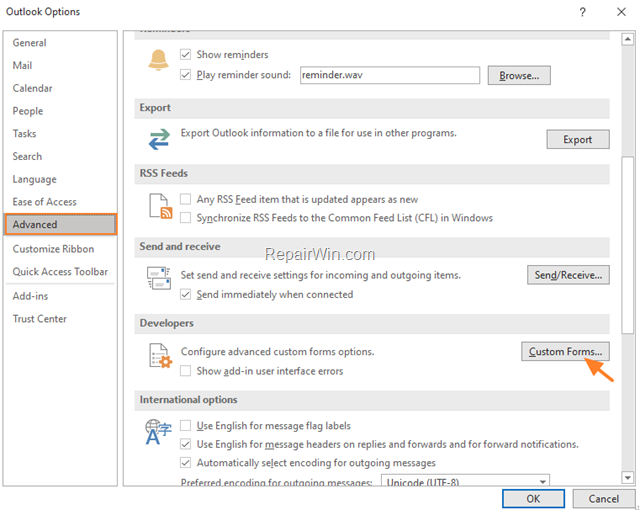Click the Export arrows icon
This screenshot has height=510, width=640.
pyautogui.click(x=159, y=139)
